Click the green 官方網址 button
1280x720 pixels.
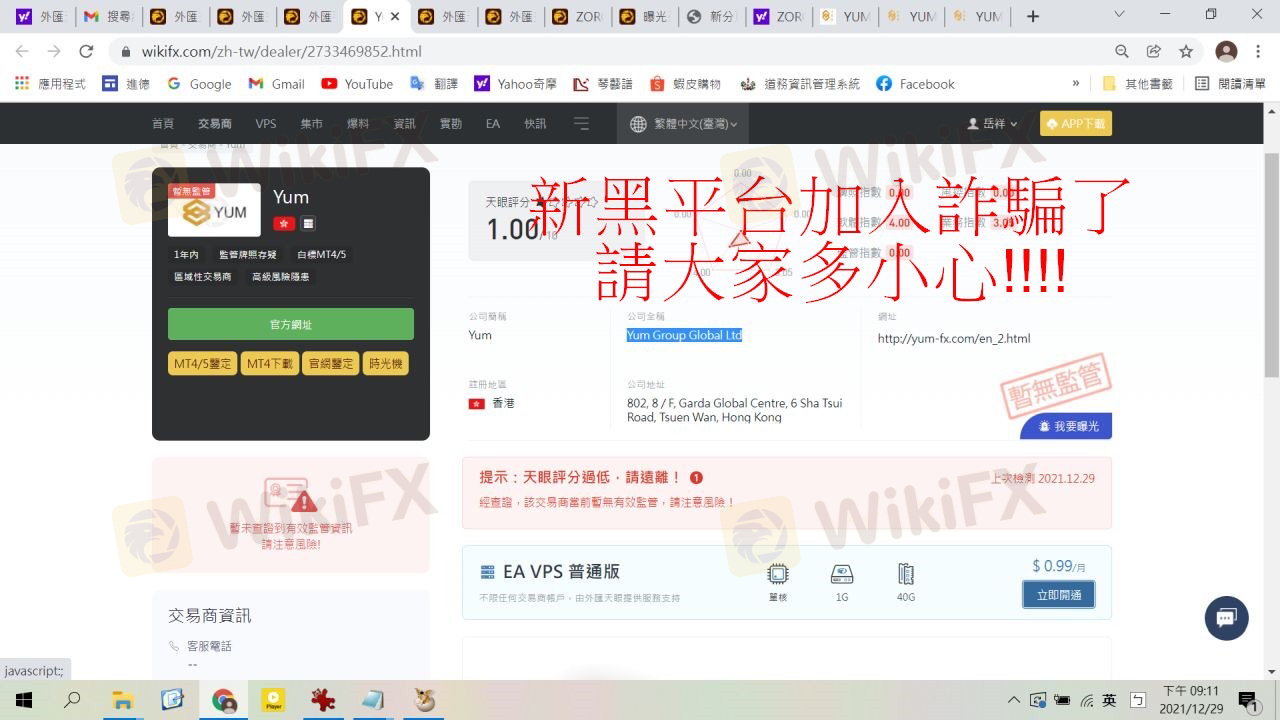pos(291,324)
